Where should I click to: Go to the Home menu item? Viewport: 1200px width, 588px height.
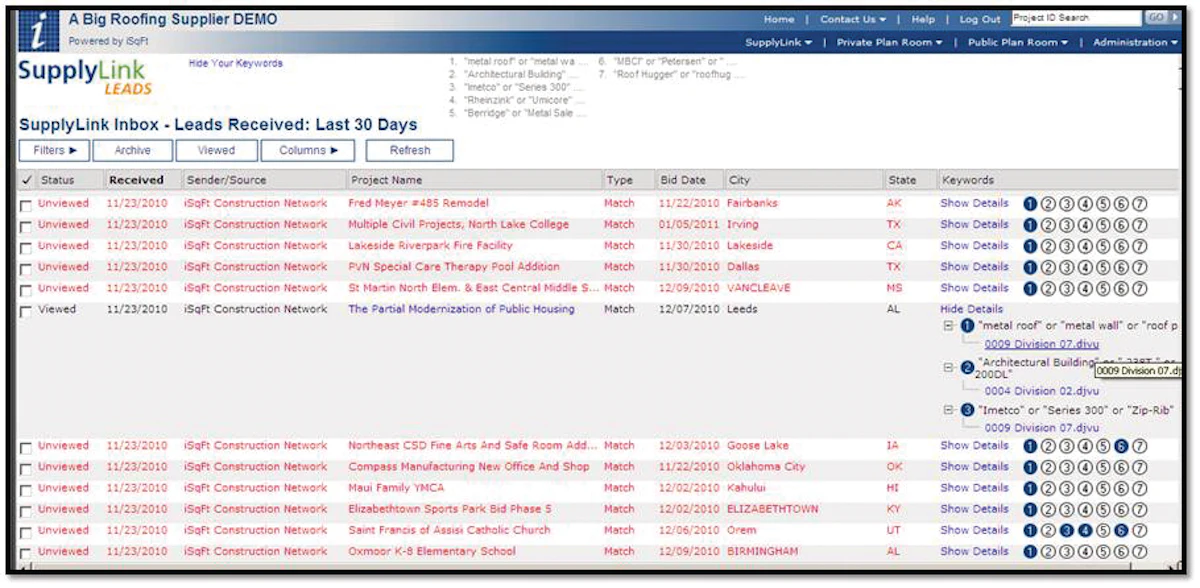click(779, 19)
